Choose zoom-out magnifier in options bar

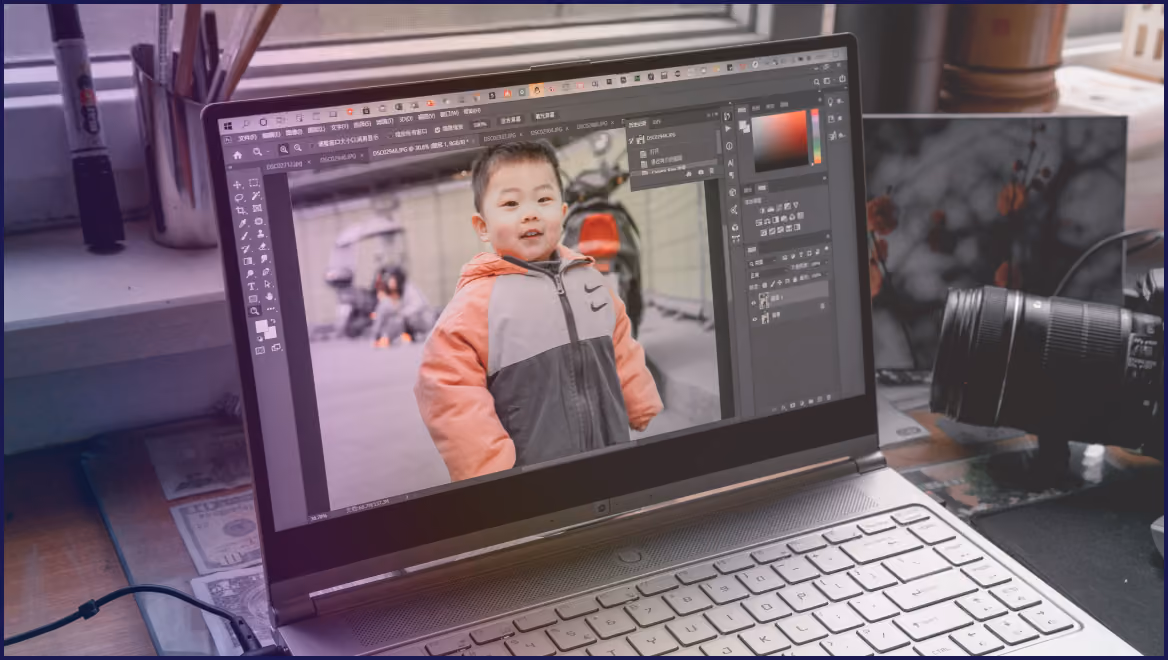tap(298, 147)
